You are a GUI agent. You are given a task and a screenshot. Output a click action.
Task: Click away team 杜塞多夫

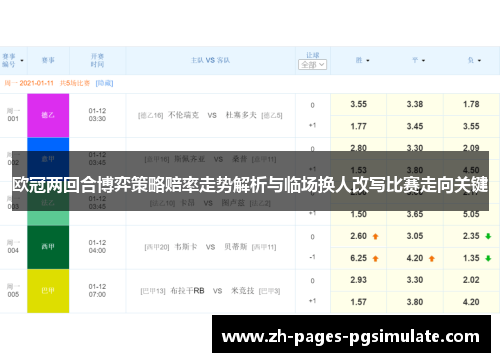[241, 115]
